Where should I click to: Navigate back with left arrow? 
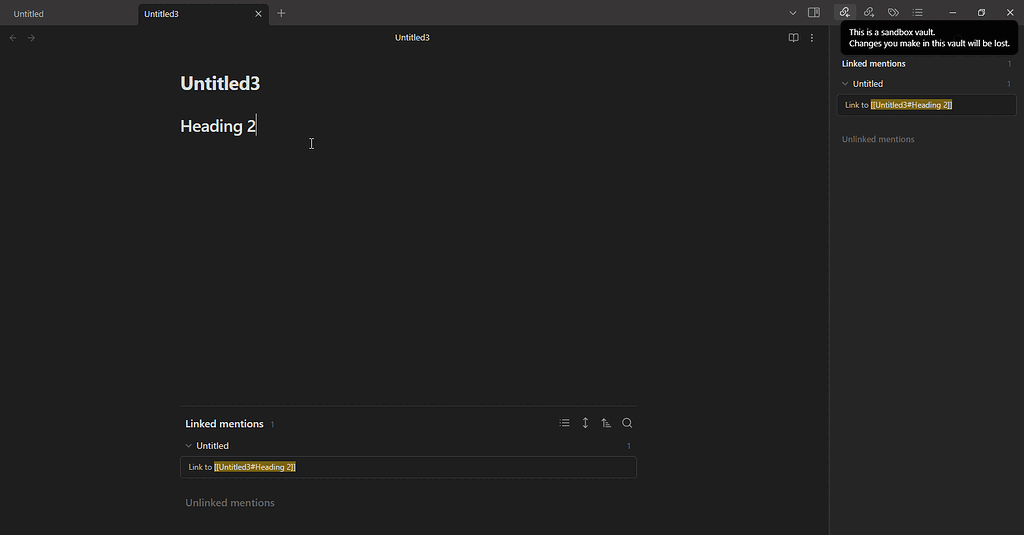click(x=13, y=38)
